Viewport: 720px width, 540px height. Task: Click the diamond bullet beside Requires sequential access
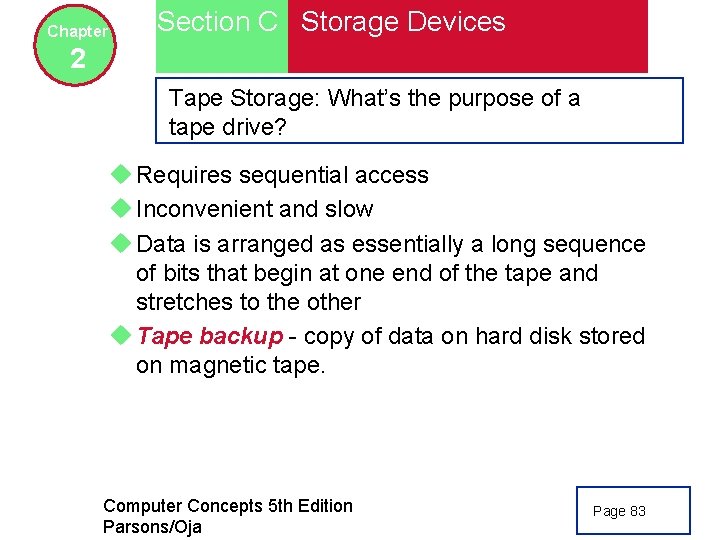click(x=121, y=174)
